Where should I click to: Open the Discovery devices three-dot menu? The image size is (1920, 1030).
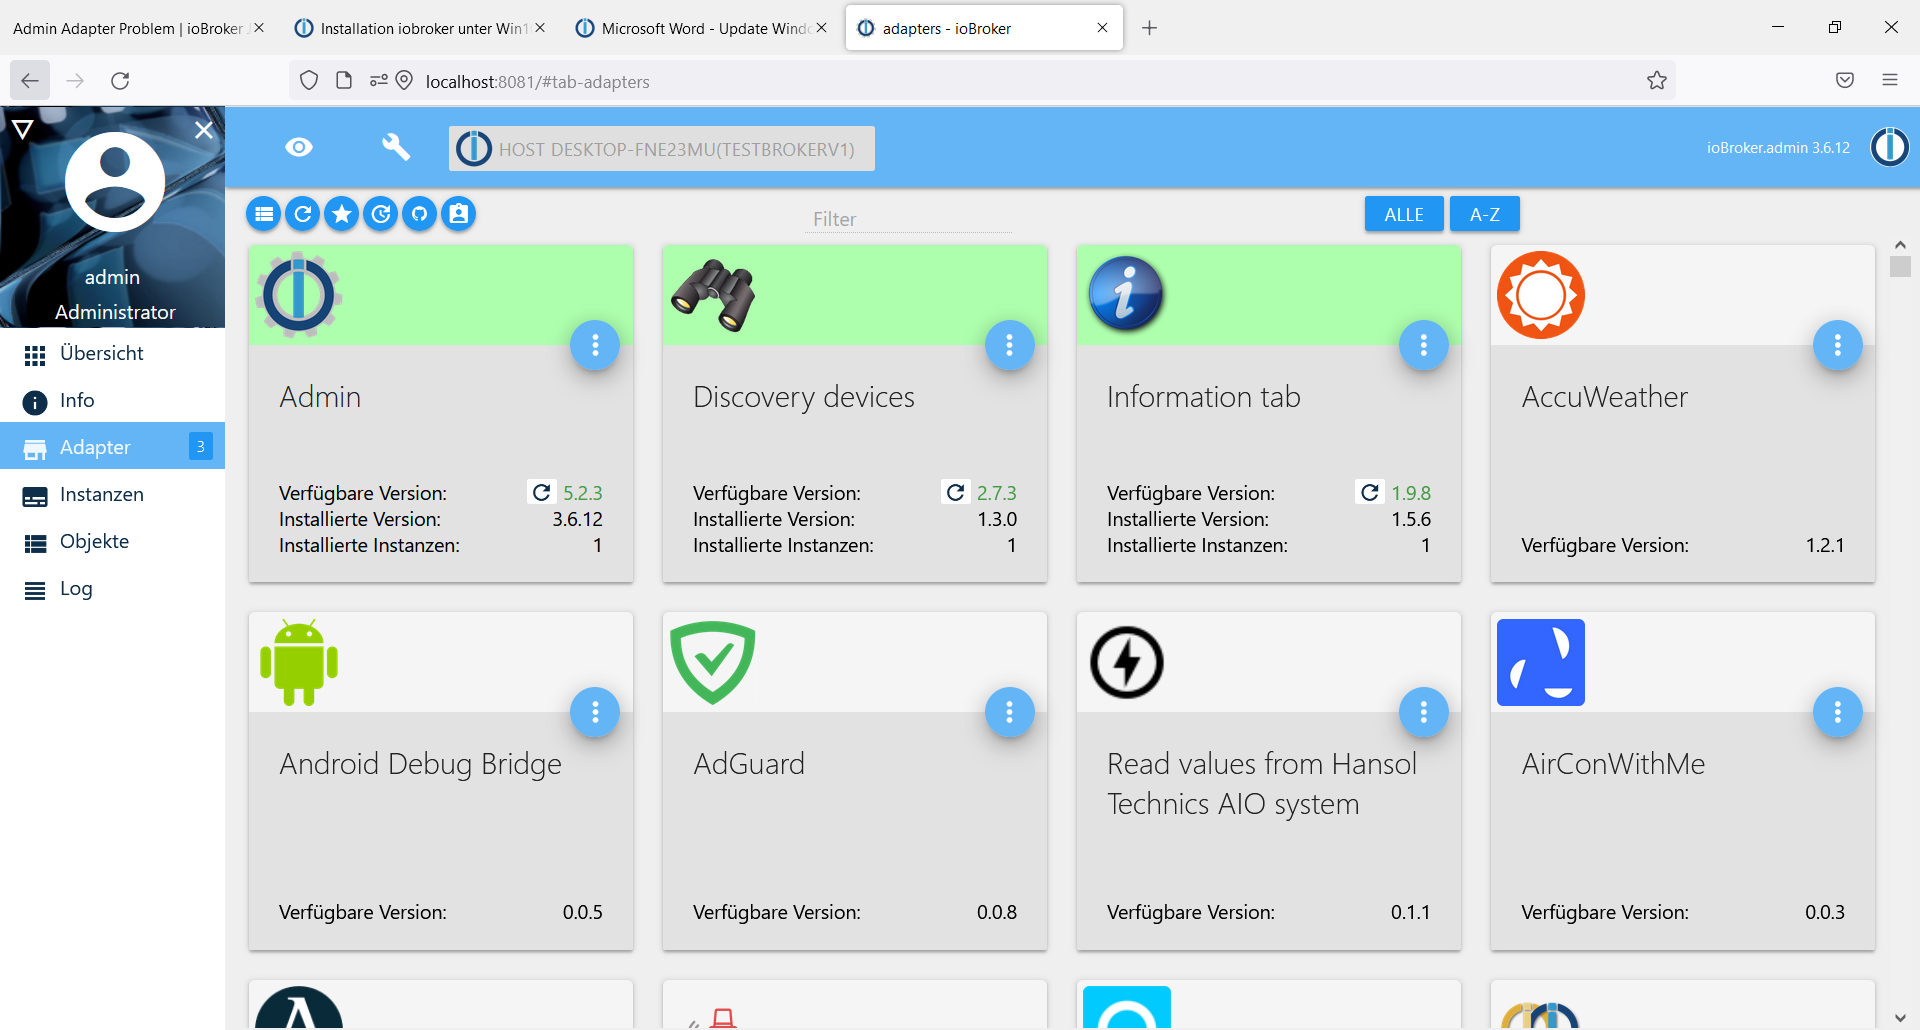tap(1009, 345)
